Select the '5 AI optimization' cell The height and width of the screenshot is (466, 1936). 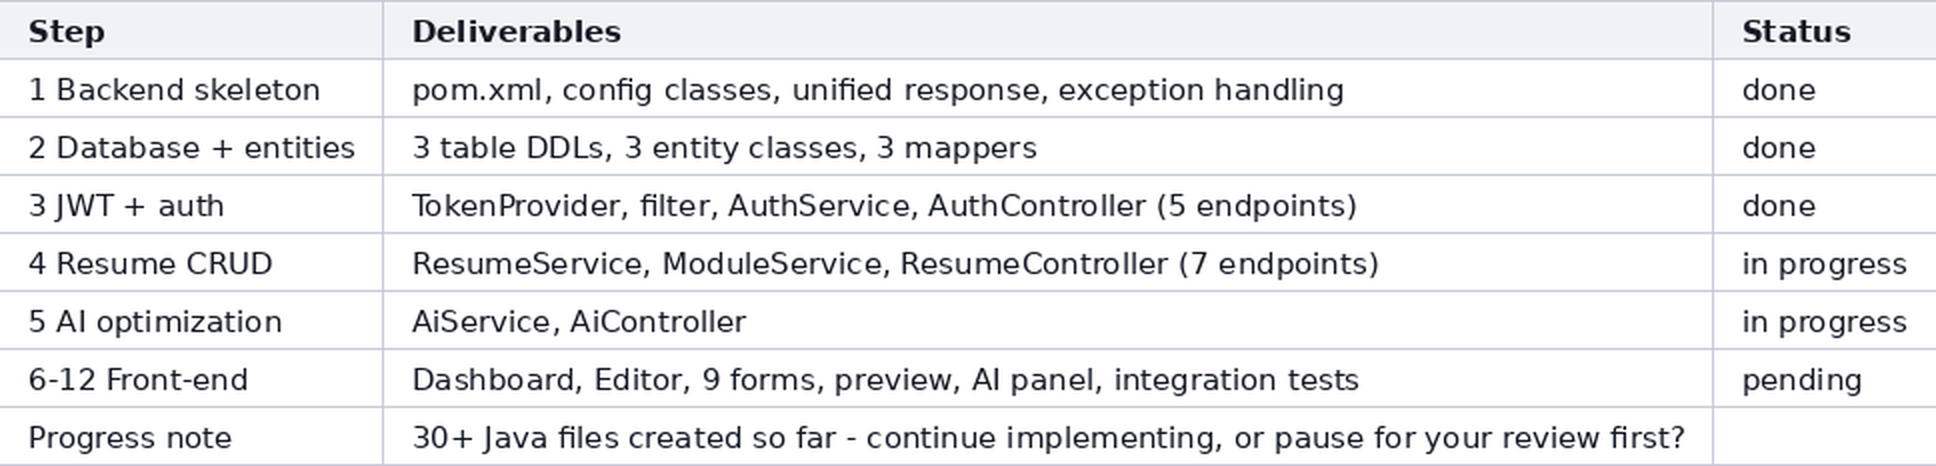coord(191,321)
